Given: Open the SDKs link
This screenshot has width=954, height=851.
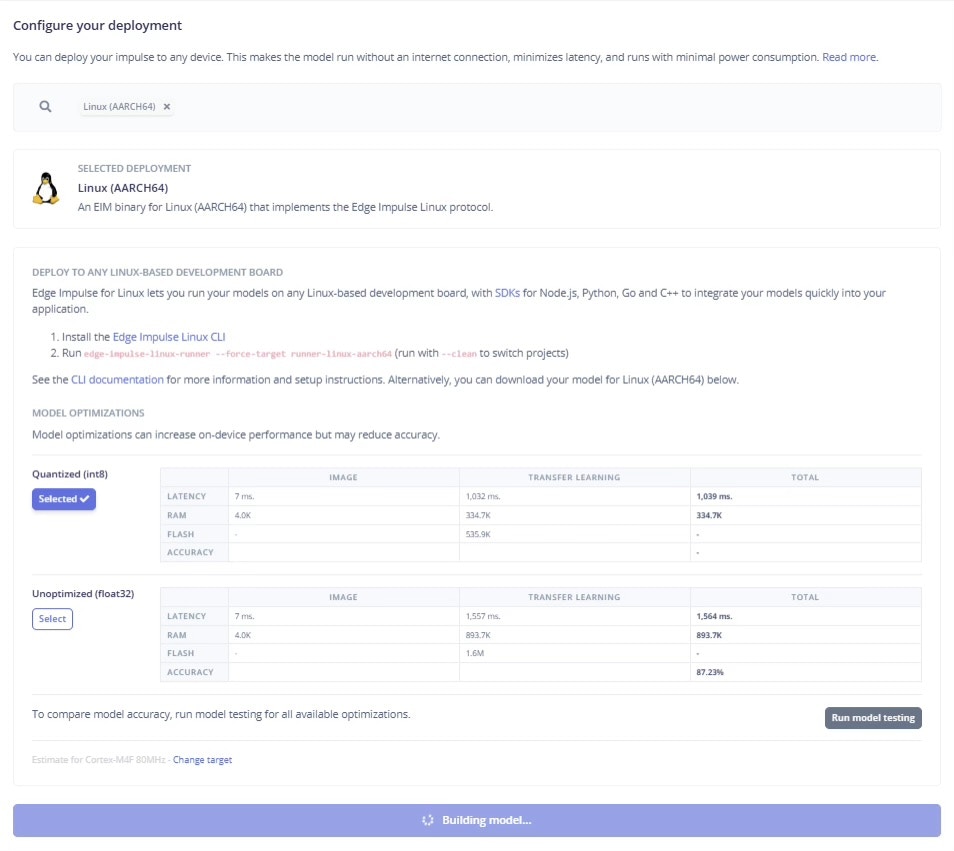Looking at the screenshot, I should coord(507,293).
